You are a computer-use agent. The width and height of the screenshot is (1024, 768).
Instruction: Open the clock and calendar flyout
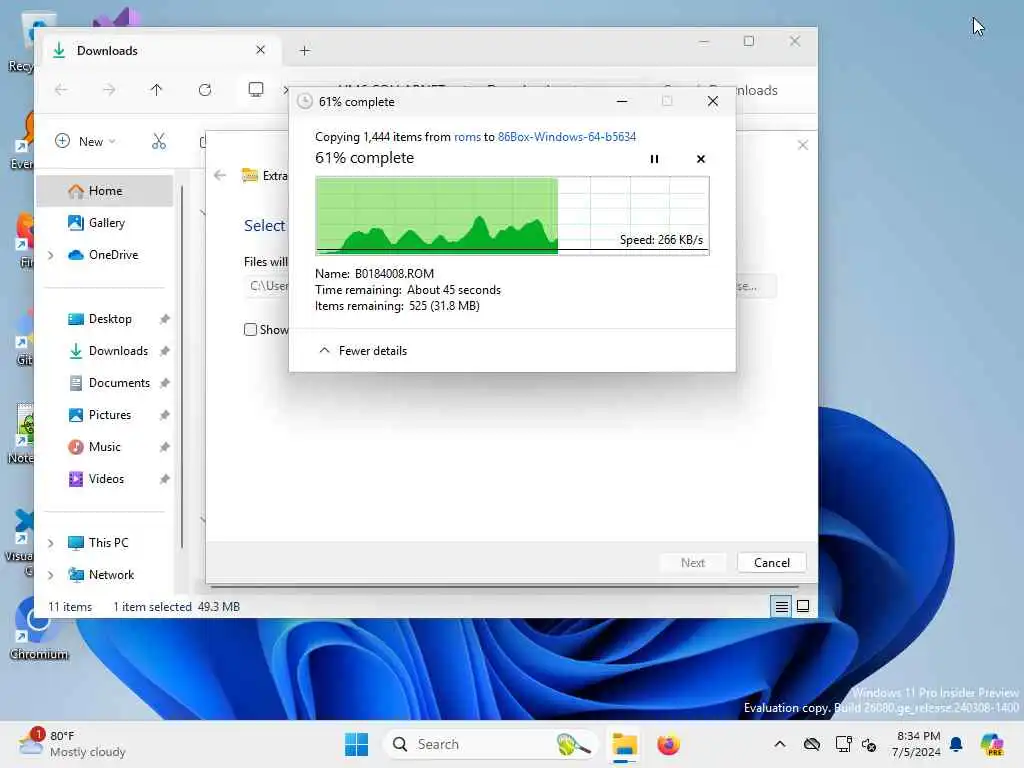[x=917, y=744]
